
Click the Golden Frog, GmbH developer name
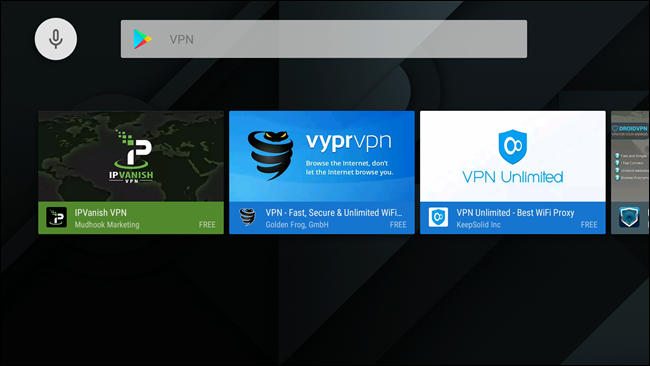pyautogui.click(x=297, y=225)
